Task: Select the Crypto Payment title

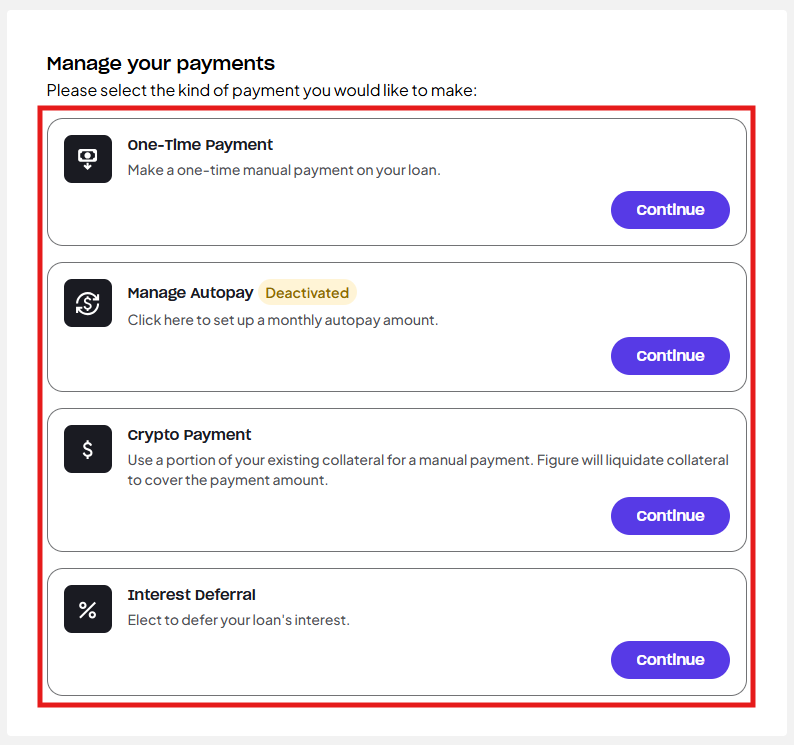Action: click(x=189, y=435)
